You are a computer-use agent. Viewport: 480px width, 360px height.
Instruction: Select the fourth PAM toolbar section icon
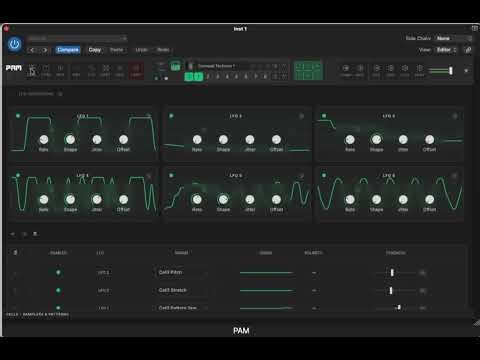pyautogui.click(x=76, y=71)
